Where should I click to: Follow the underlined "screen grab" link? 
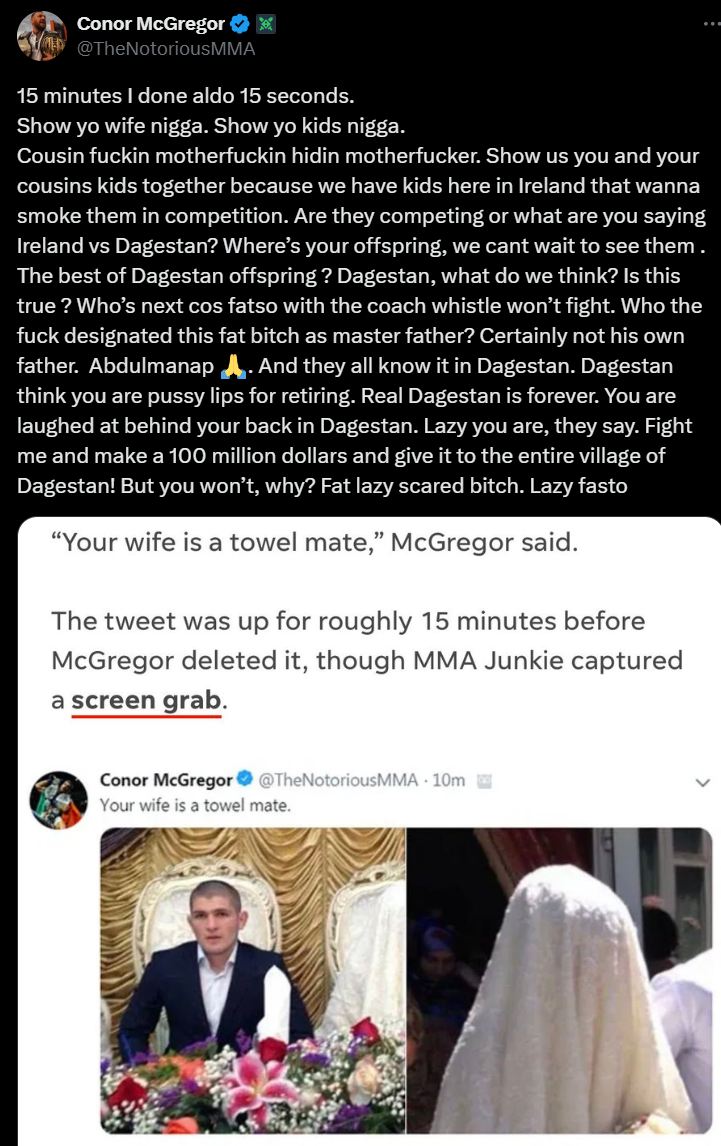146,700
